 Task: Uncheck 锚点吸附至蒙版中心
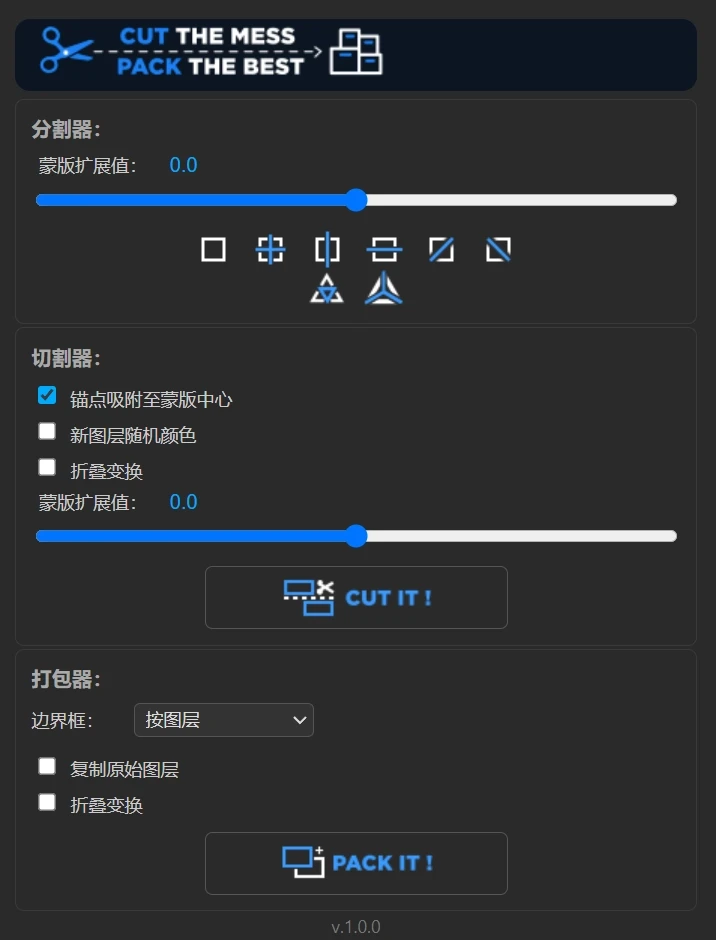46,395
